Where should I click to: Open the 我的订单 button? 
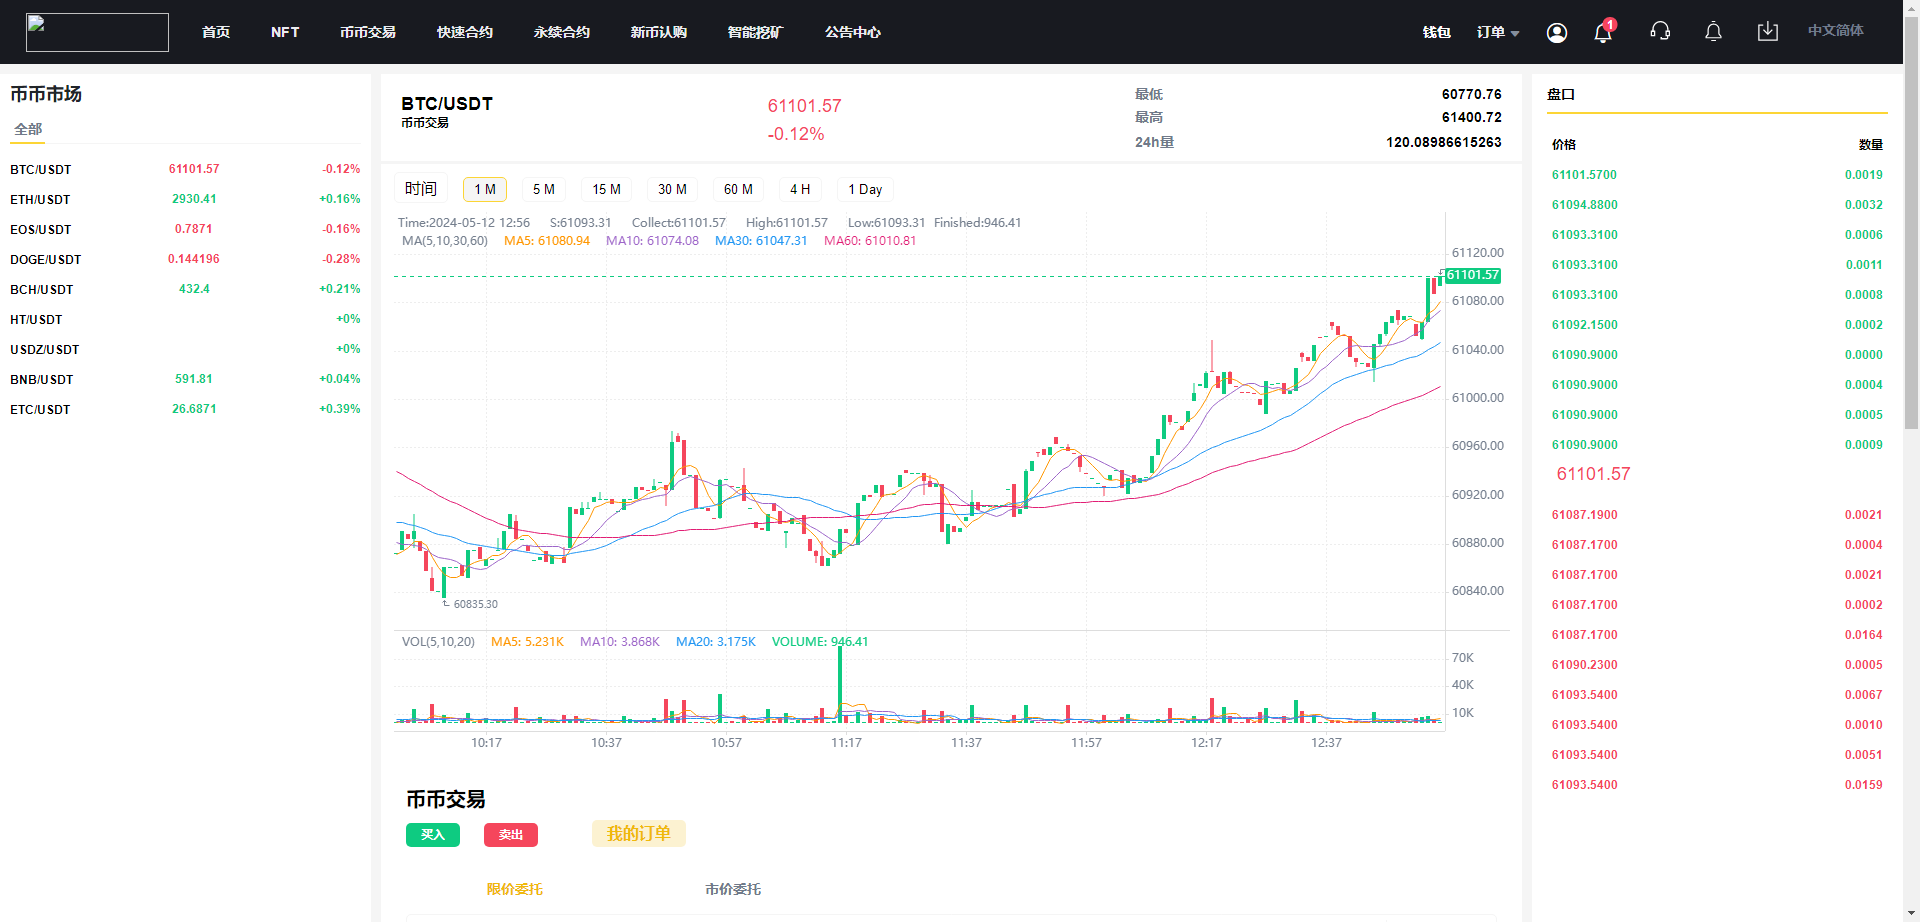(x=638, y=834)
